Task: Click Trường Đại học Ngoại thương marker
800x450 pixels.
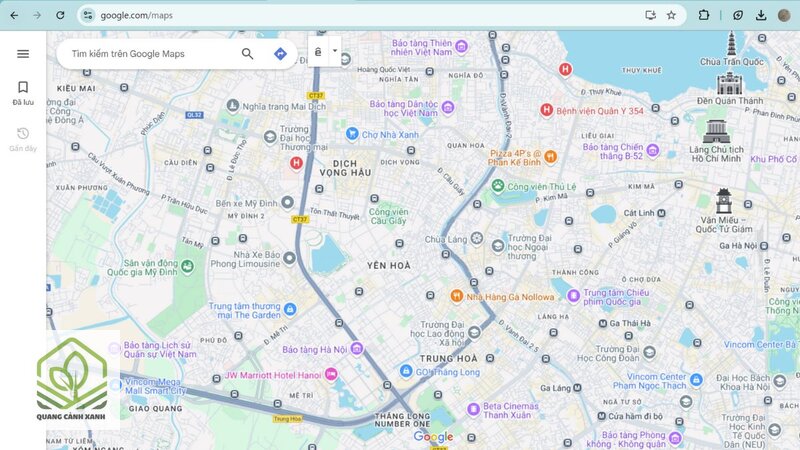Action: [498, 246]
